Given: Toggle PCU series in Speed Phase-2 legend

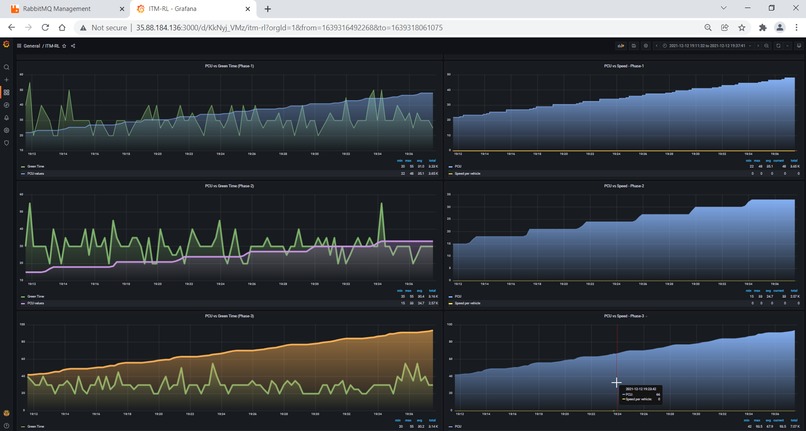Looking at the screenshot, I should [458, 296].
